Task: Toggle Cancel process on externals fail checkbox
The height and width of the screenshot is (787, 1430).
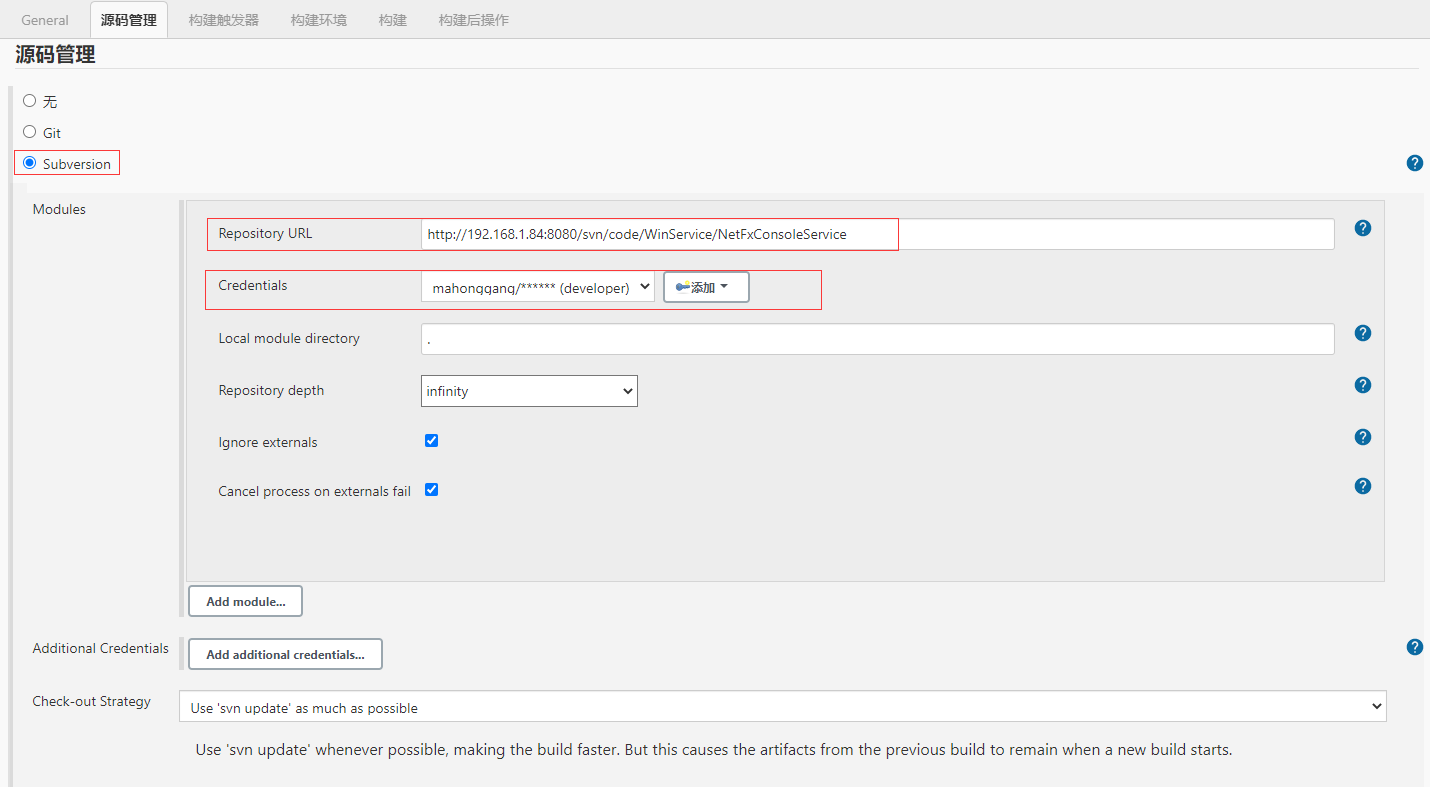Action: pyautogui.click(x=432, y=490)
